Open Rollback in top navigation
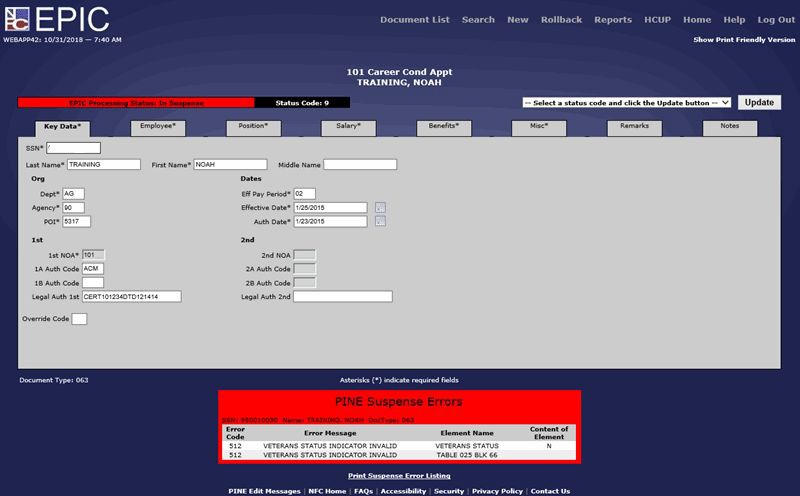This screenshot has height=496, width=800. 561,19
